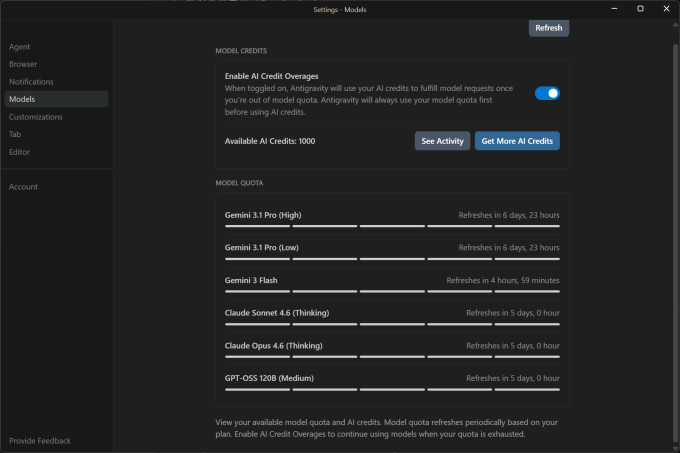This screenshot has height=453, width=680.
Task: Open the Account section
Action: [23, 187]
